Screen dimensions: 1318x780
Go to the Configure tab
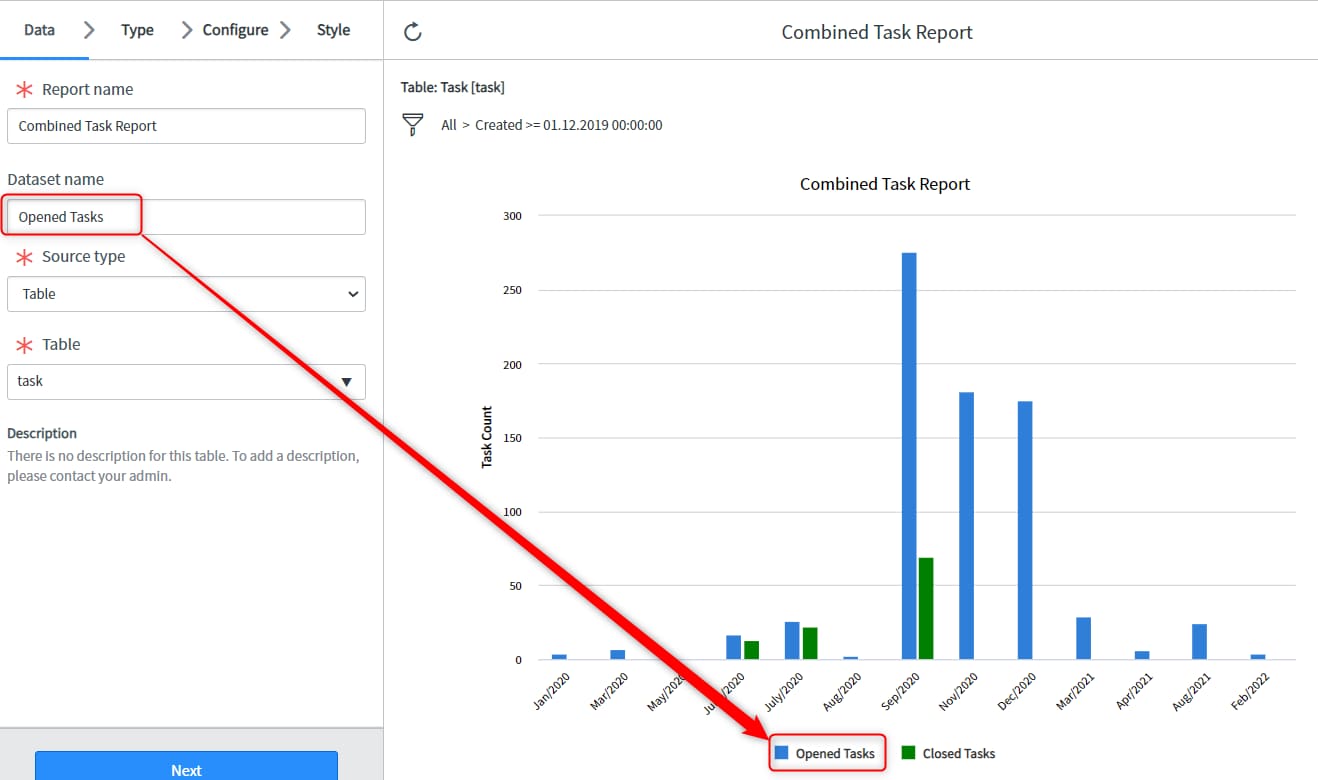(x=235, y=30)
